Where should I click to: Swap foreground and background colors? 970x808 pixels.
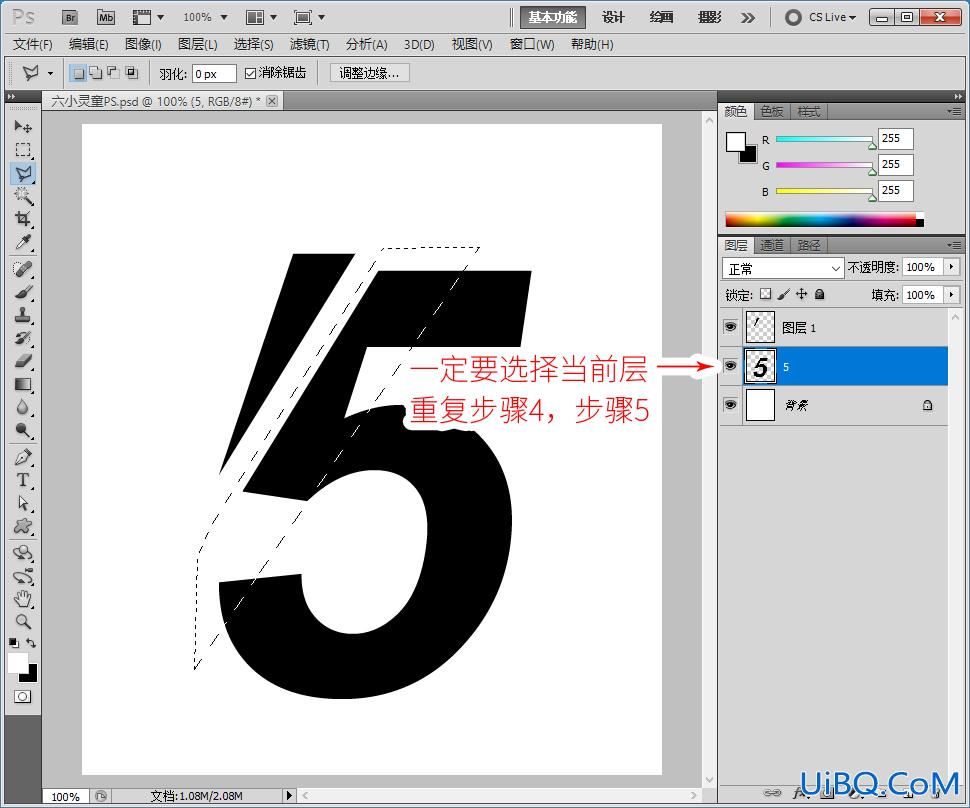click(x=31, y=643)
